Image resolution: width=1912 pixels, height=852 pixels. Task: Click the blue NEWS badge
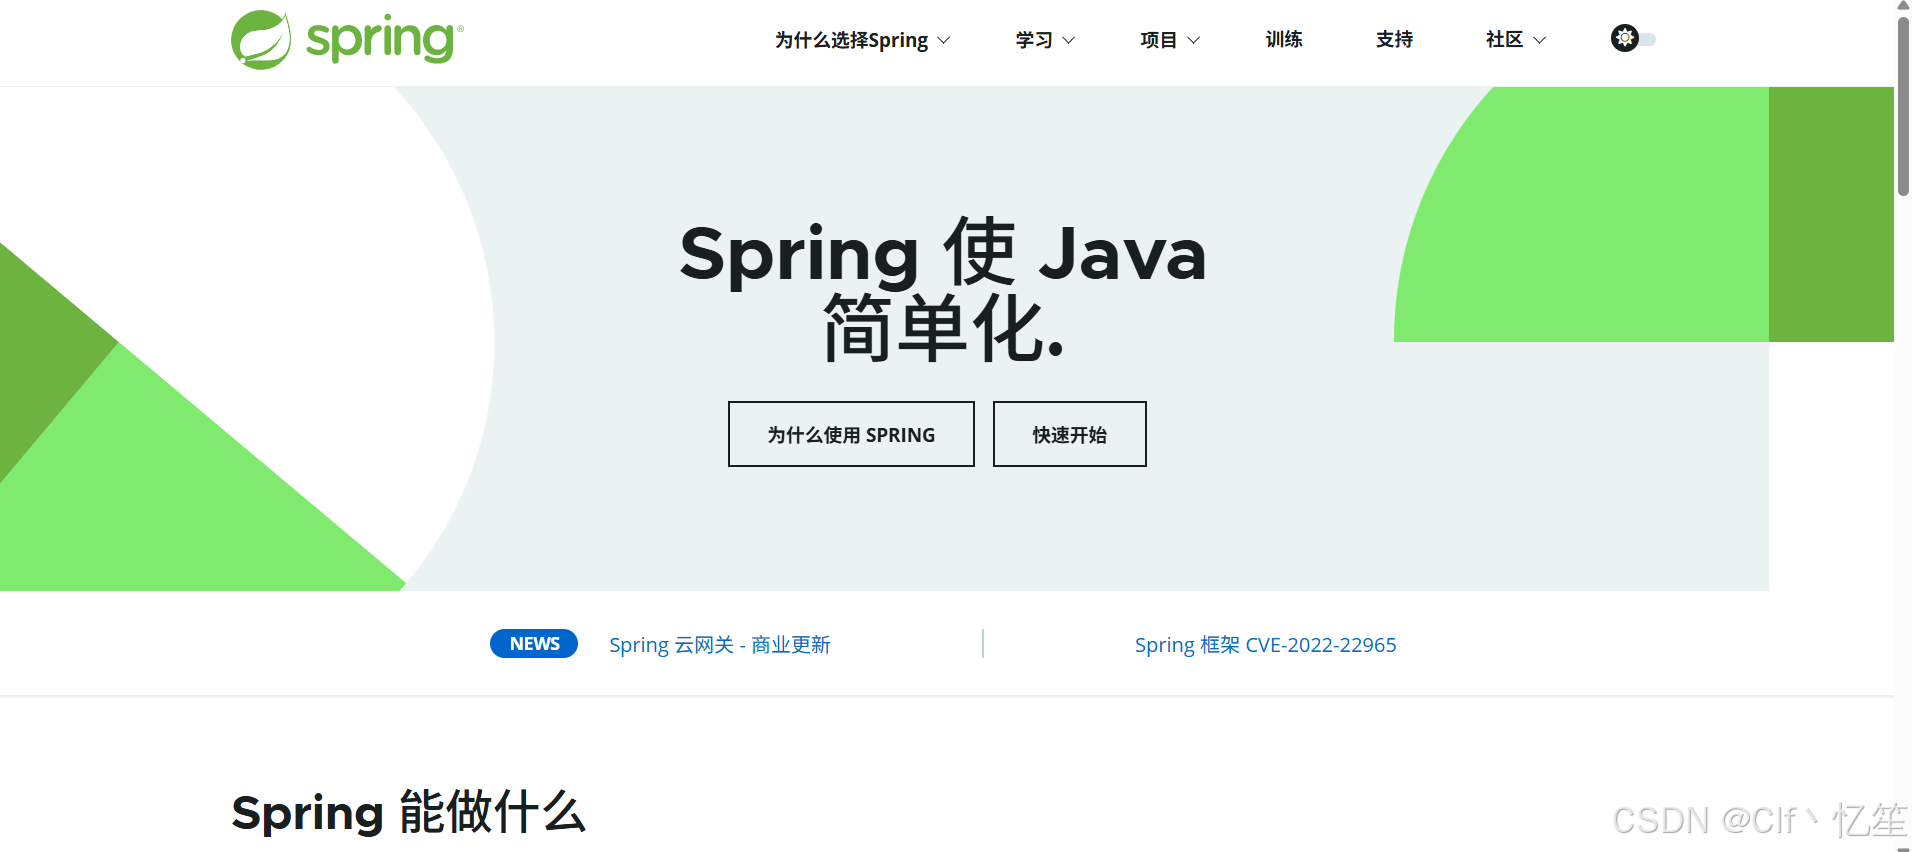tap(534, 644)
